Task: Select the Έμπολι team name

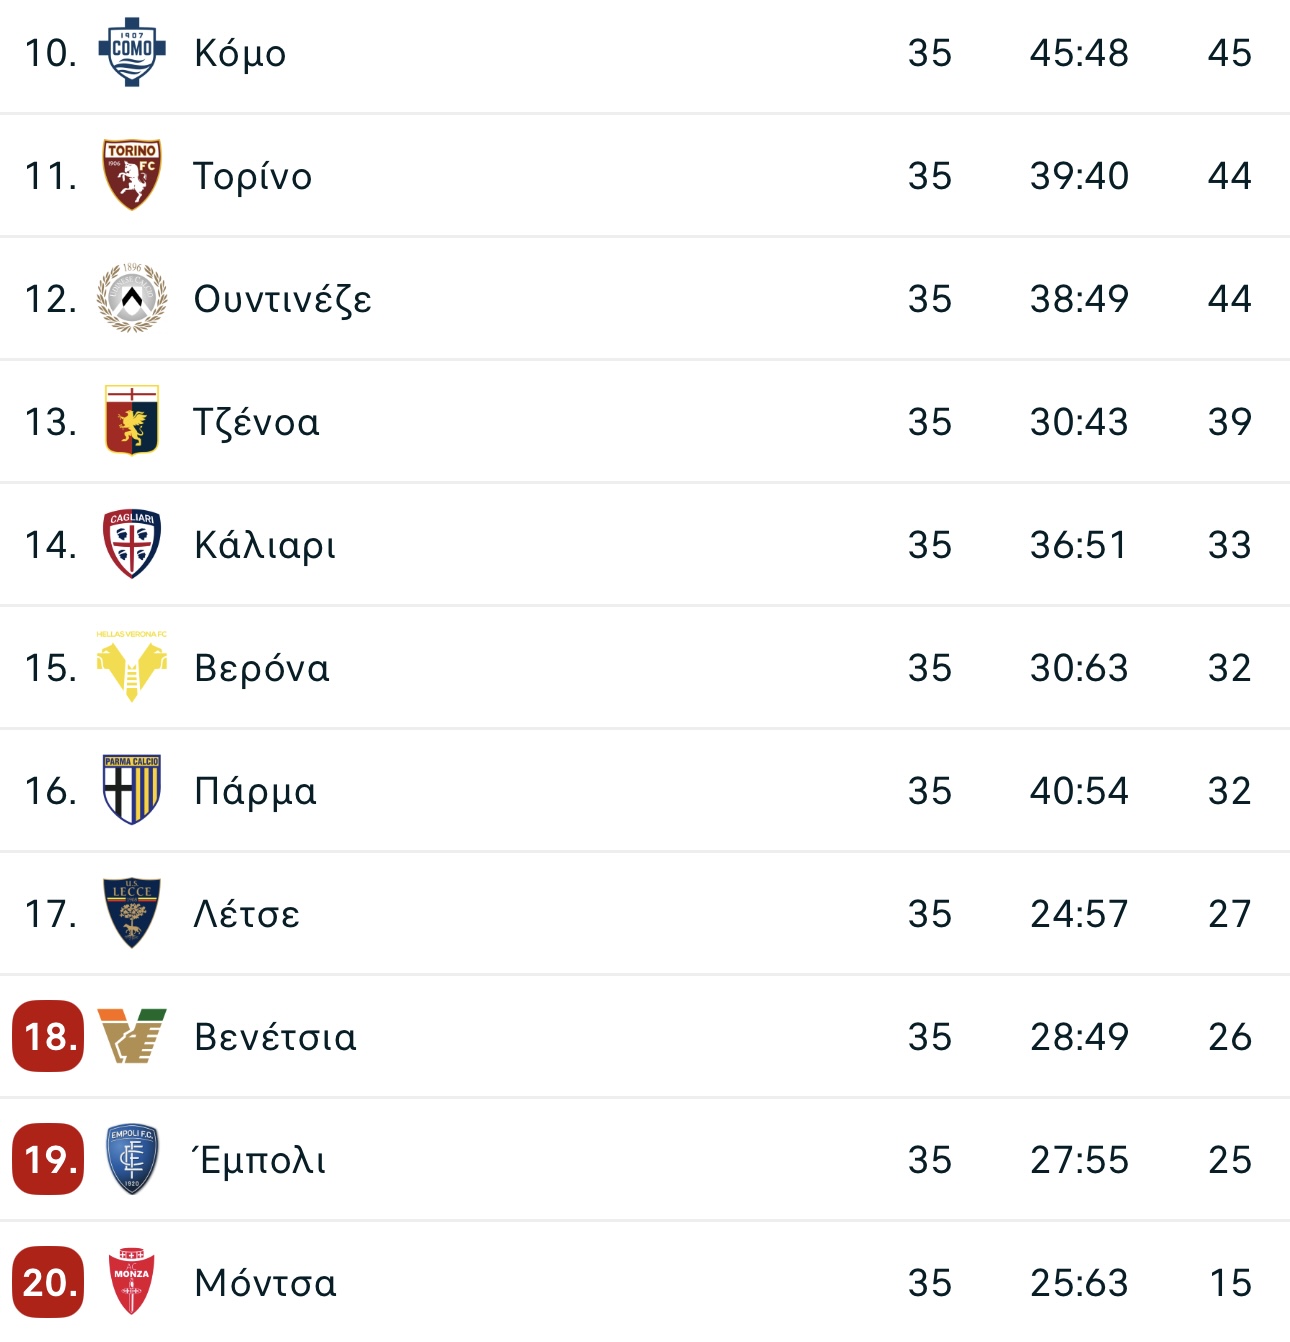Action: [x=259, y=1160]
